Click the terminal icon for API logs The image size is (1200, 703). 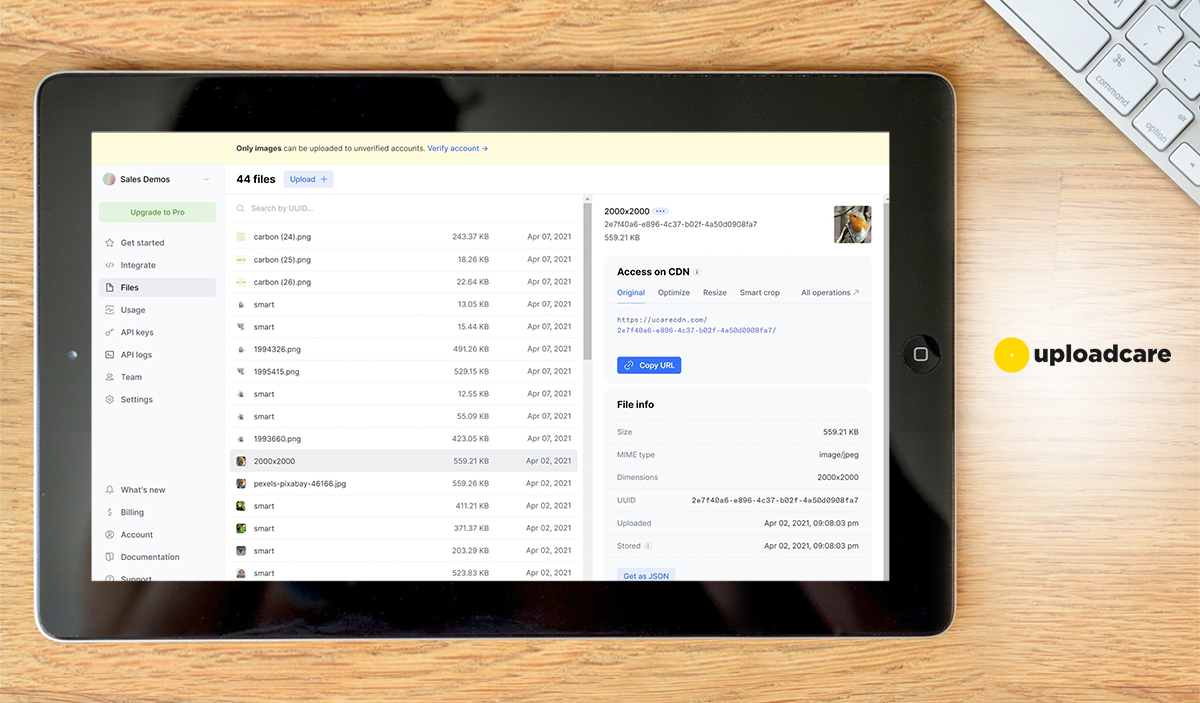pyautogui.click(x=110, y=355)
